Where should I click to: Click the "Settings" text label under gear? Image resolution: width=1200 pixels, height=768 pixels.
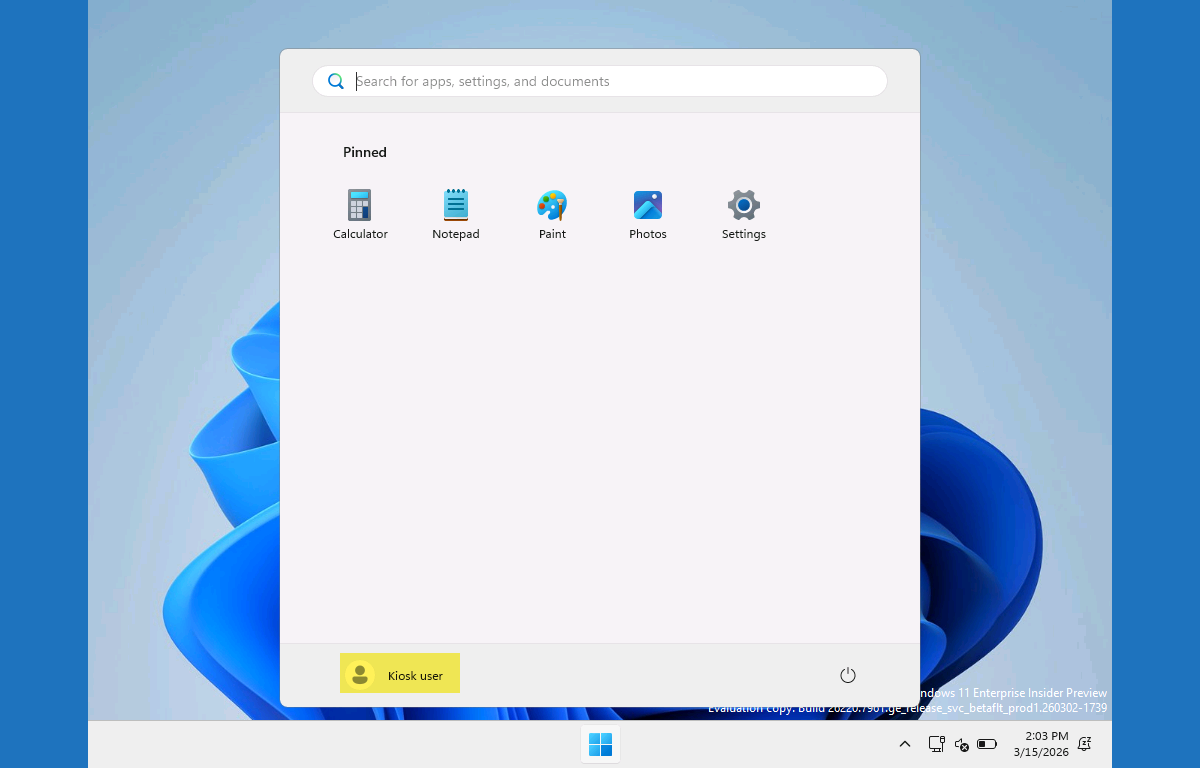[x=744, y=234]
